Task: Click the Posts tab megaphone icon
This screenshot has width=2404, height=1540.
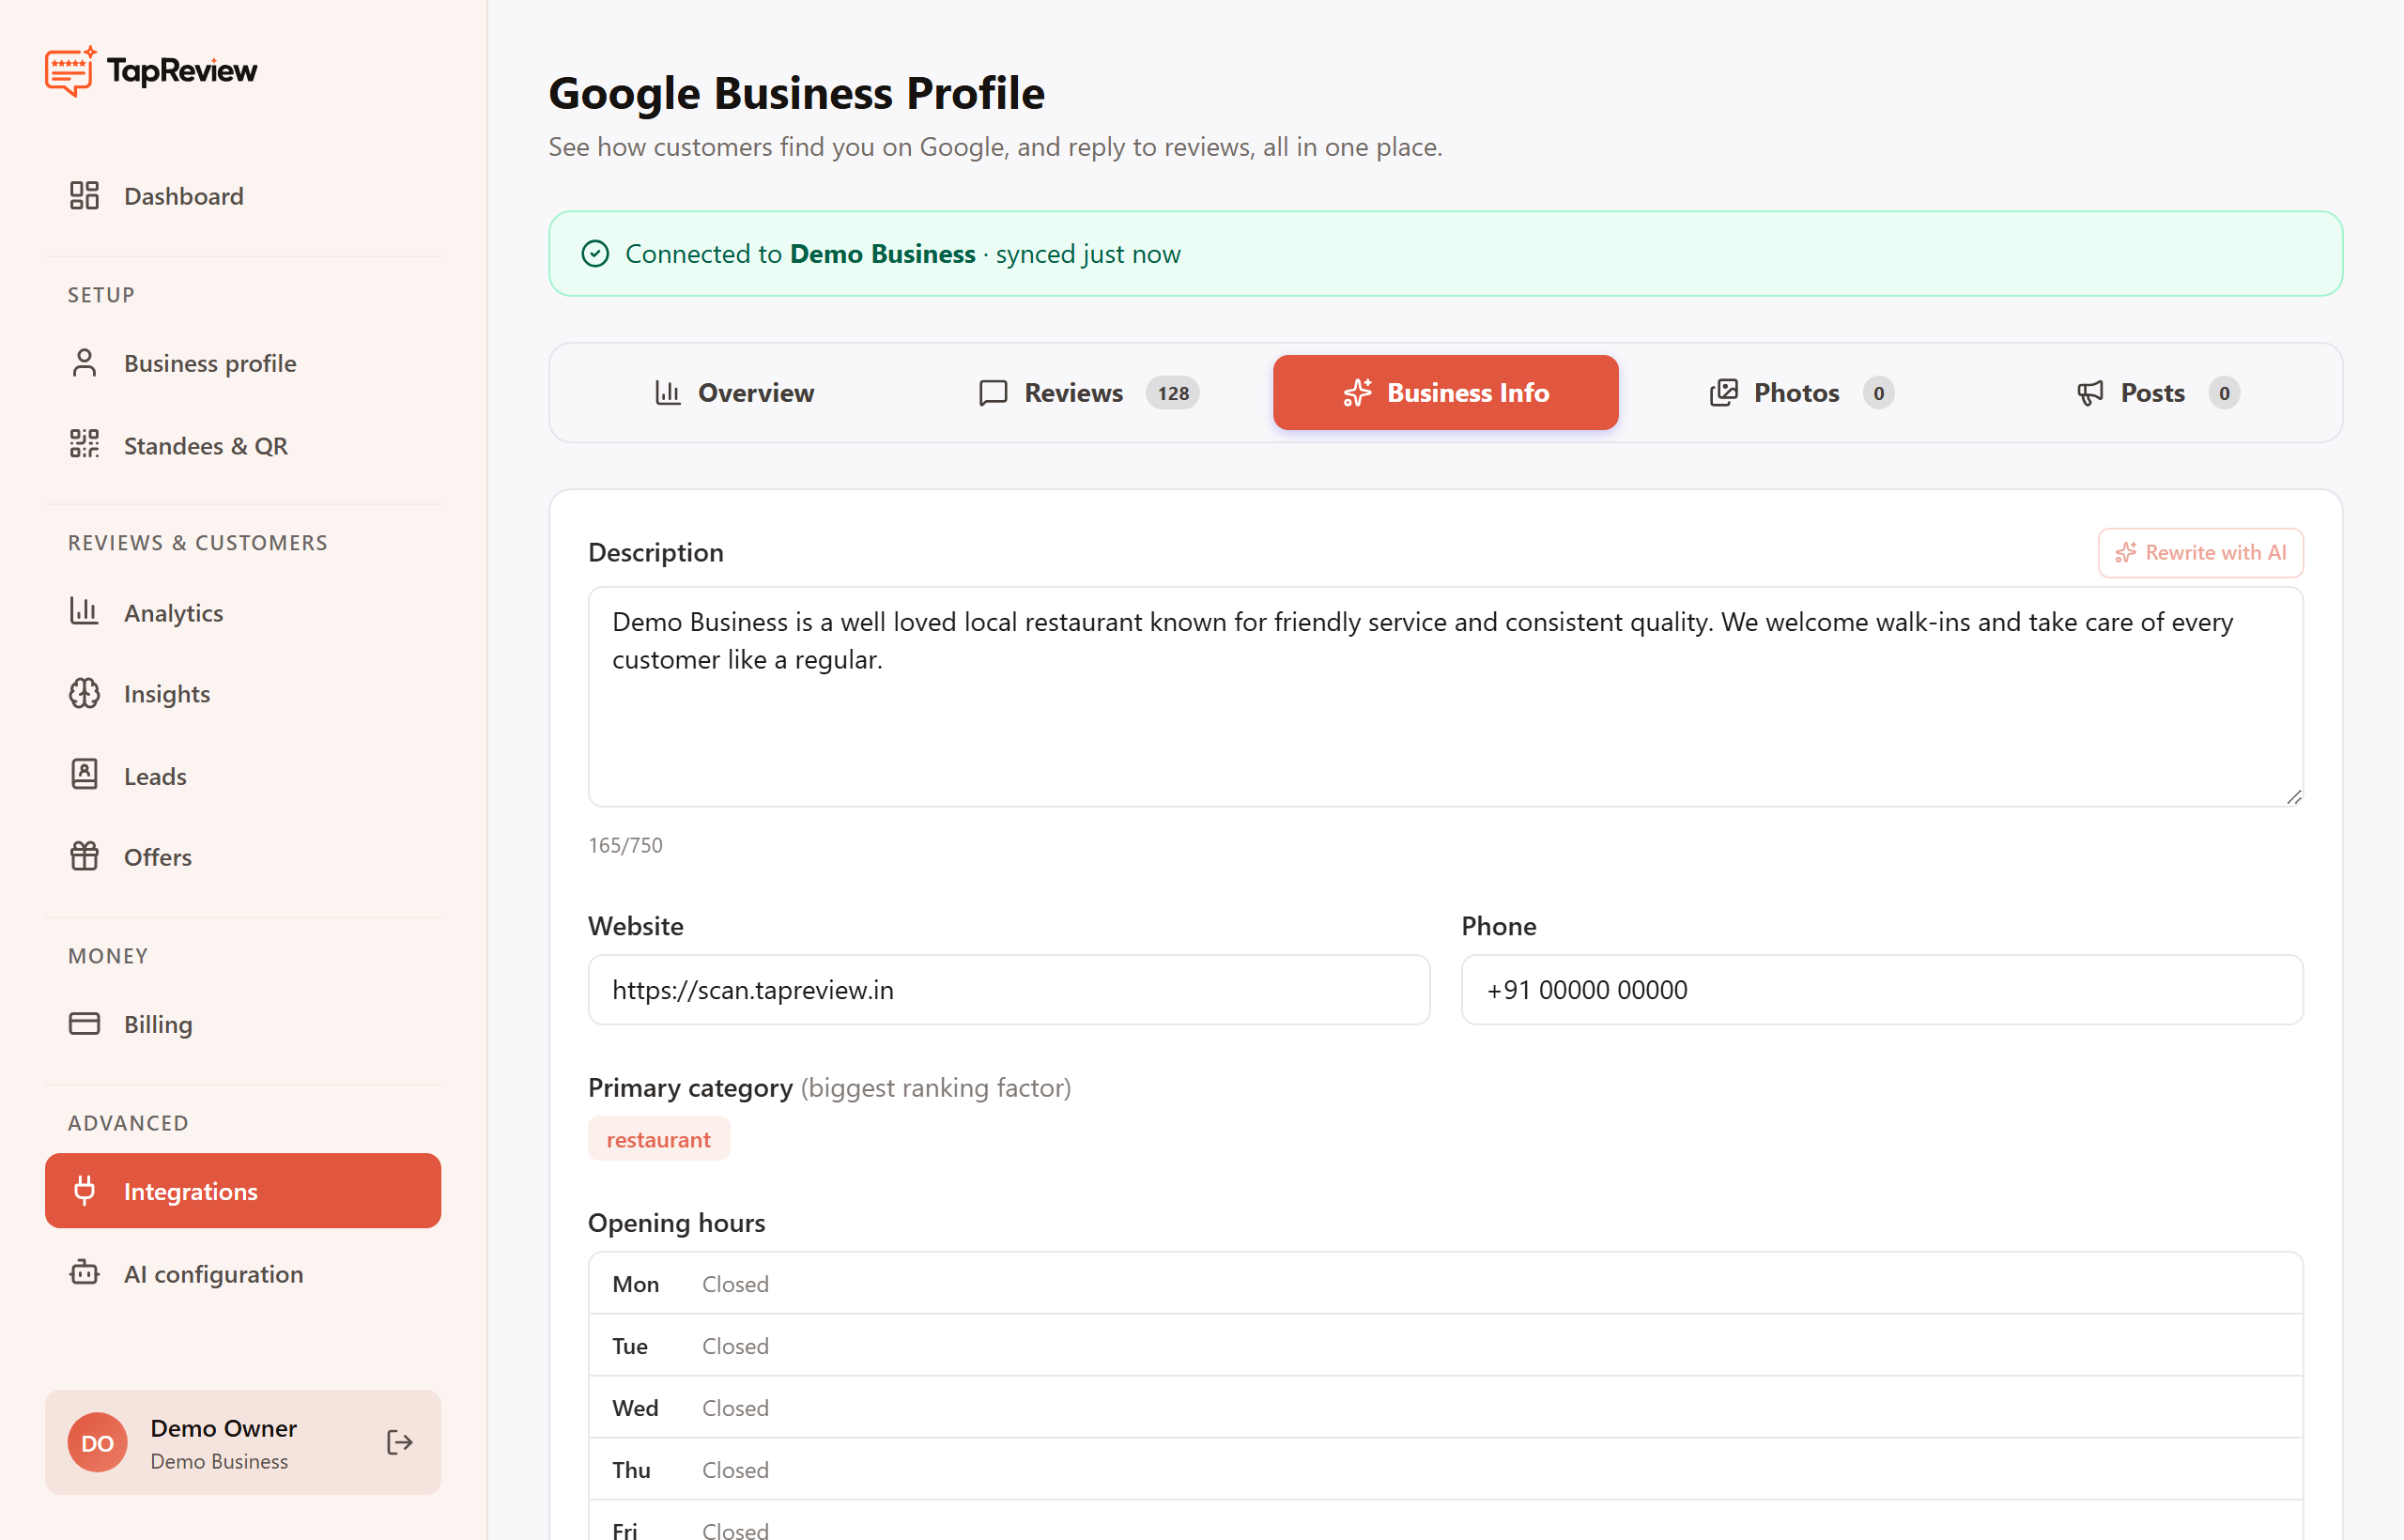Action: pos(2090,393)
